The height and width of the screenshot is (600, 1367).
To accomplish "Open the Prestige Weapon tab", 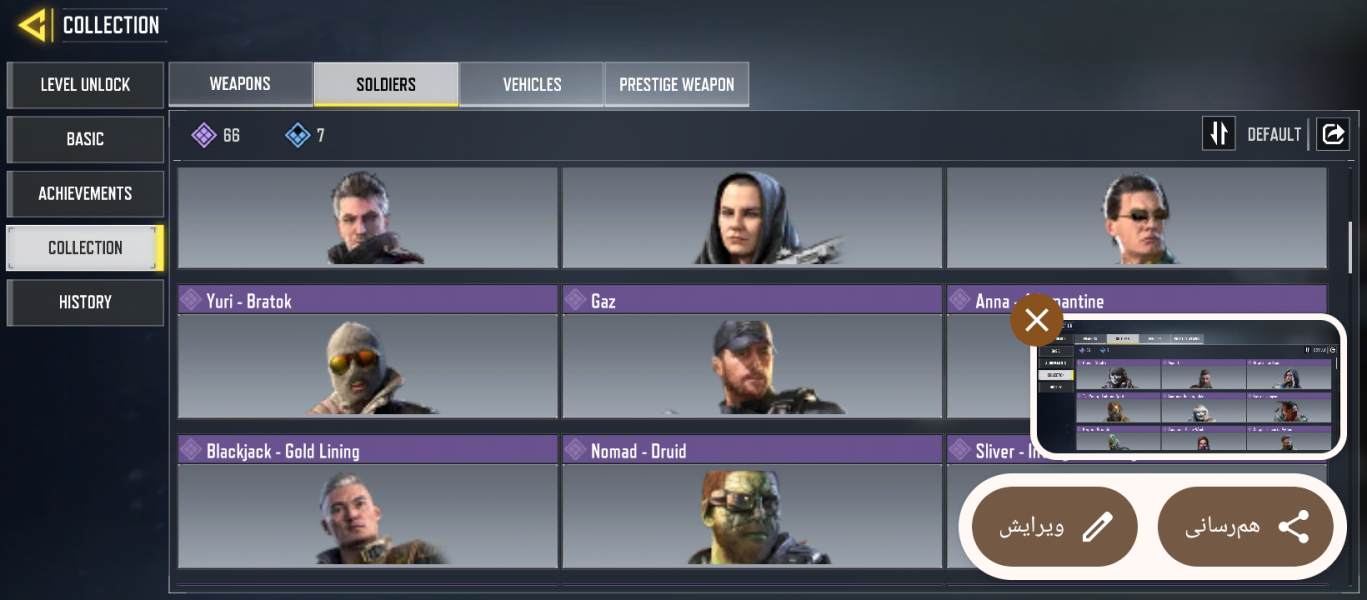I will (x=677, y=84).
